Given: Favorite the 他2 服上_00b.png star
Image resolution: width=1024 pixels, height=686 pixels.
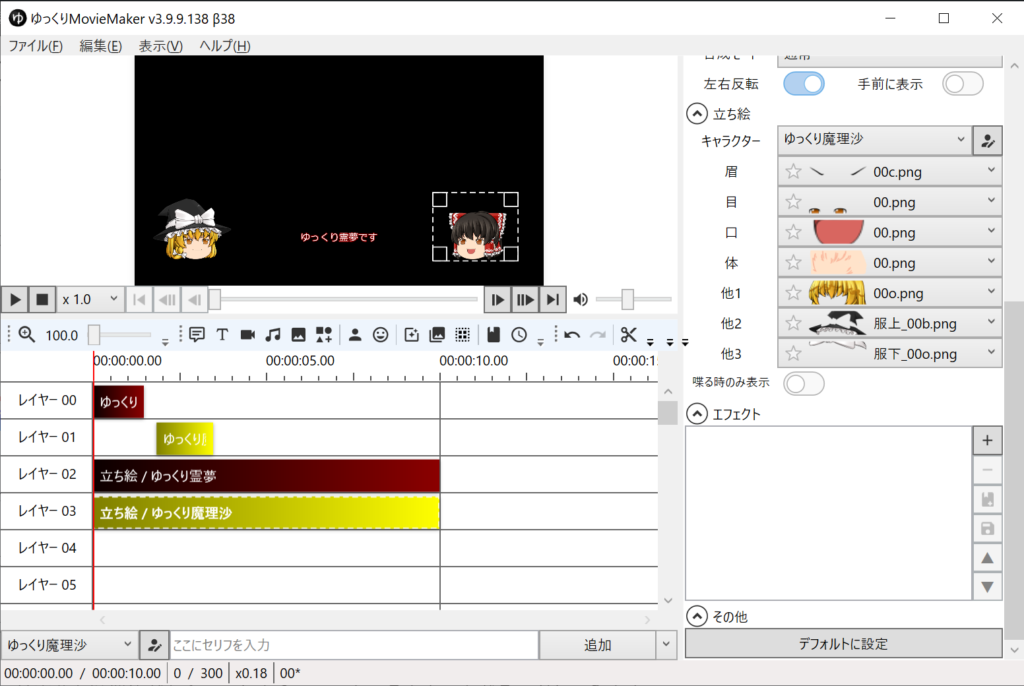Looking at the screenshot, I should [793, 323].
